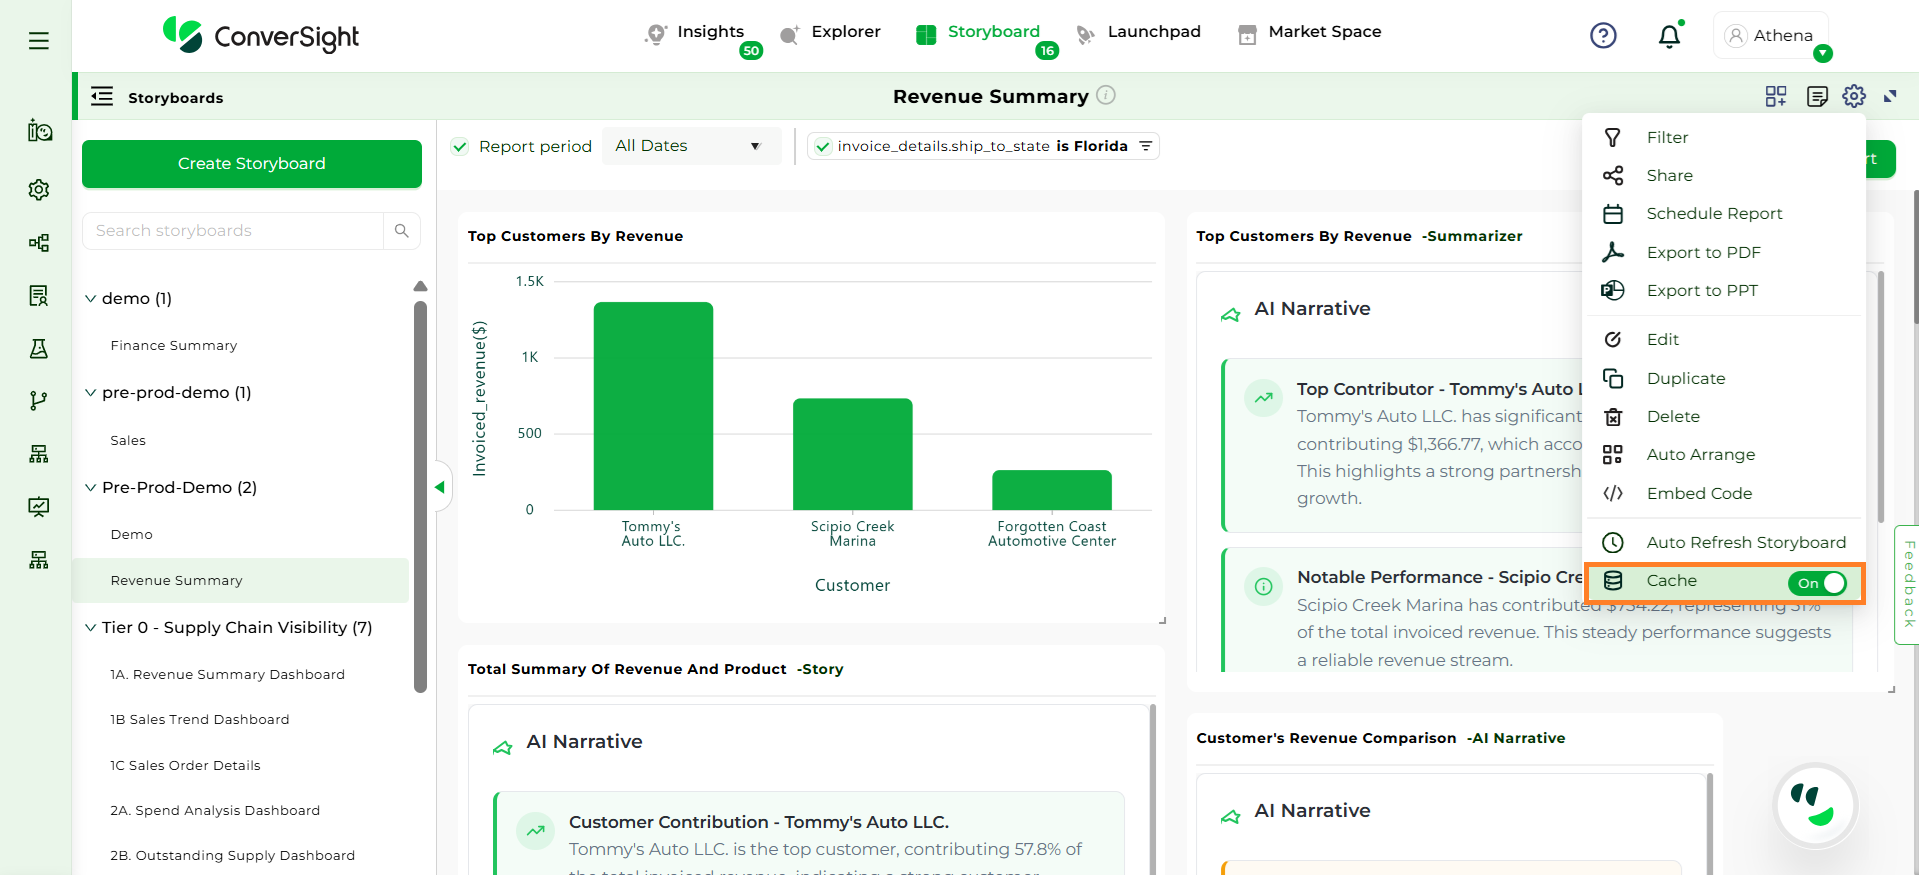
Task: Toggle the Cache switch off
Action: pos(1817,583)
